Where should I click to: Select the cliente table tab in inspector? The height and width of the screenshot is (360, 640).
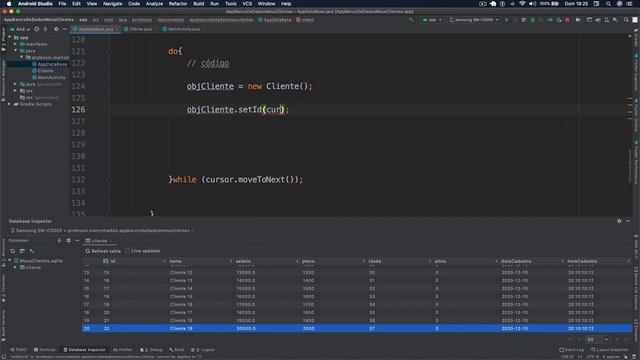point(99,241)
